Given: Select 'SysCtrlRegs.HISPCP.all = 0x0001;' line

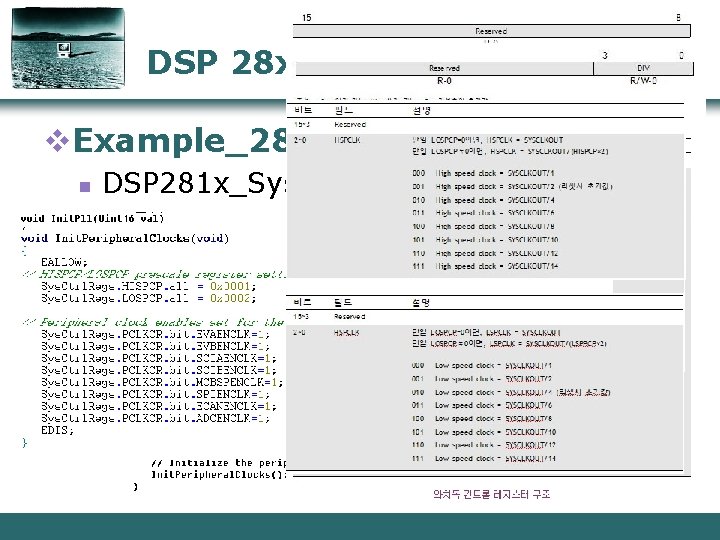Looking at the screenshot, I should (148, 286).
